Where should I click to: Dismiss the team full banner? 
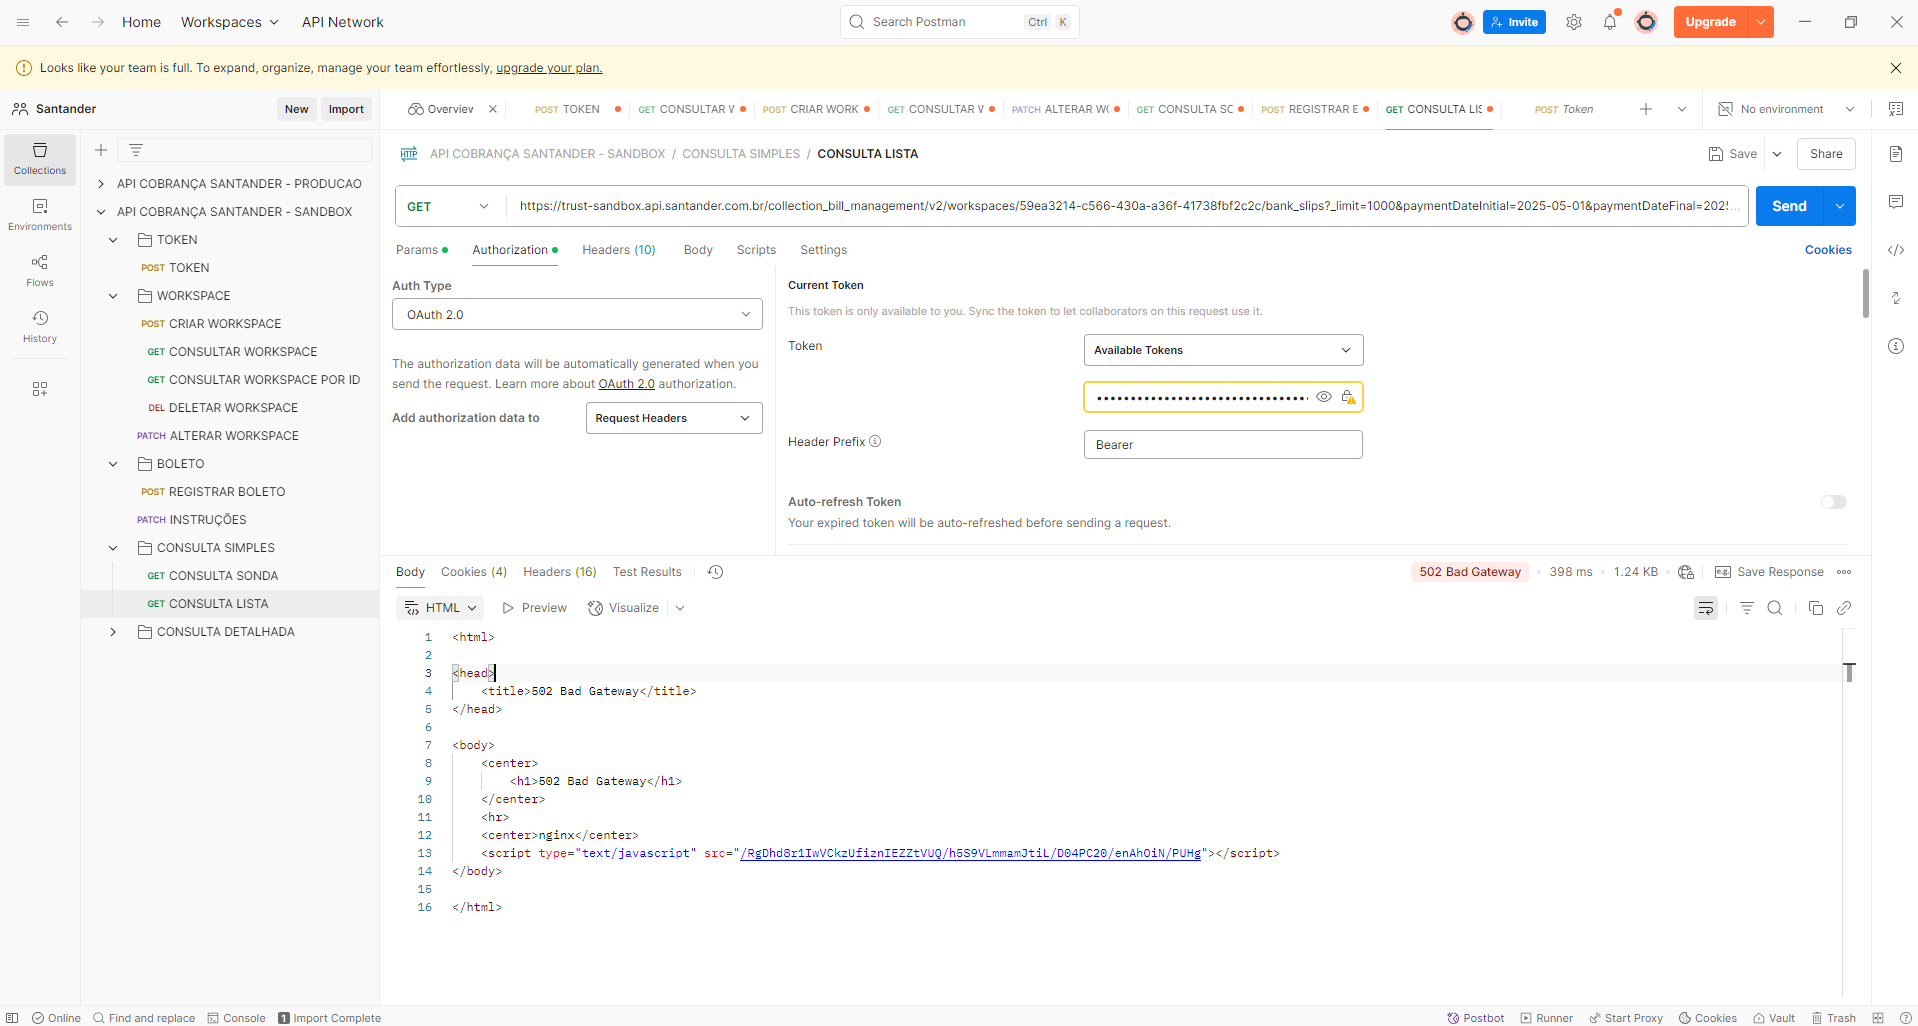(x=1896, y=68)
